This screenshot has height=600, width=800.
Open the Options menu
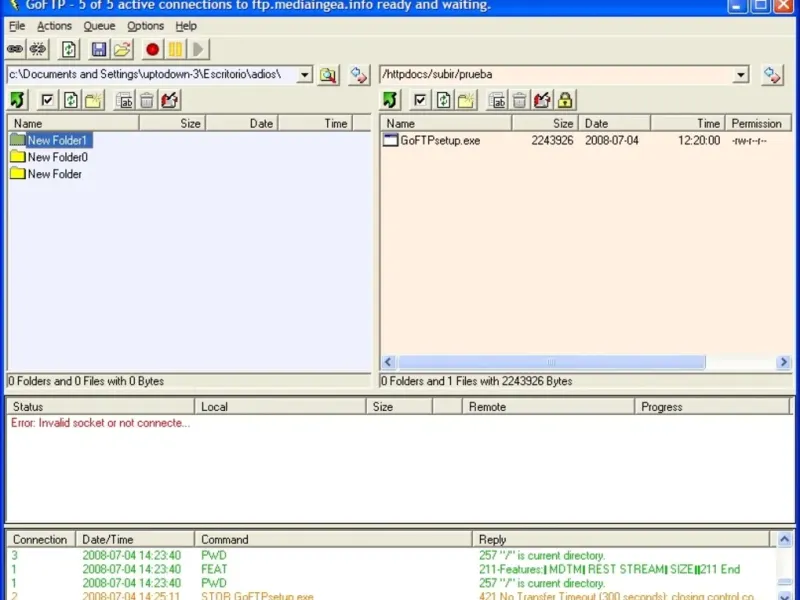pos(145,26)
